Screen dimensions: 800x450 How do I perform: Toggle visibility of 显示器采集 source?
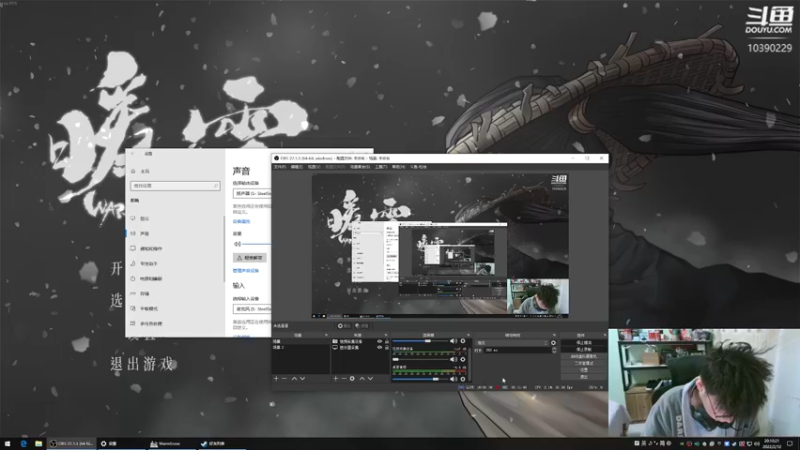pyautogui.click(x=379, y=347)
